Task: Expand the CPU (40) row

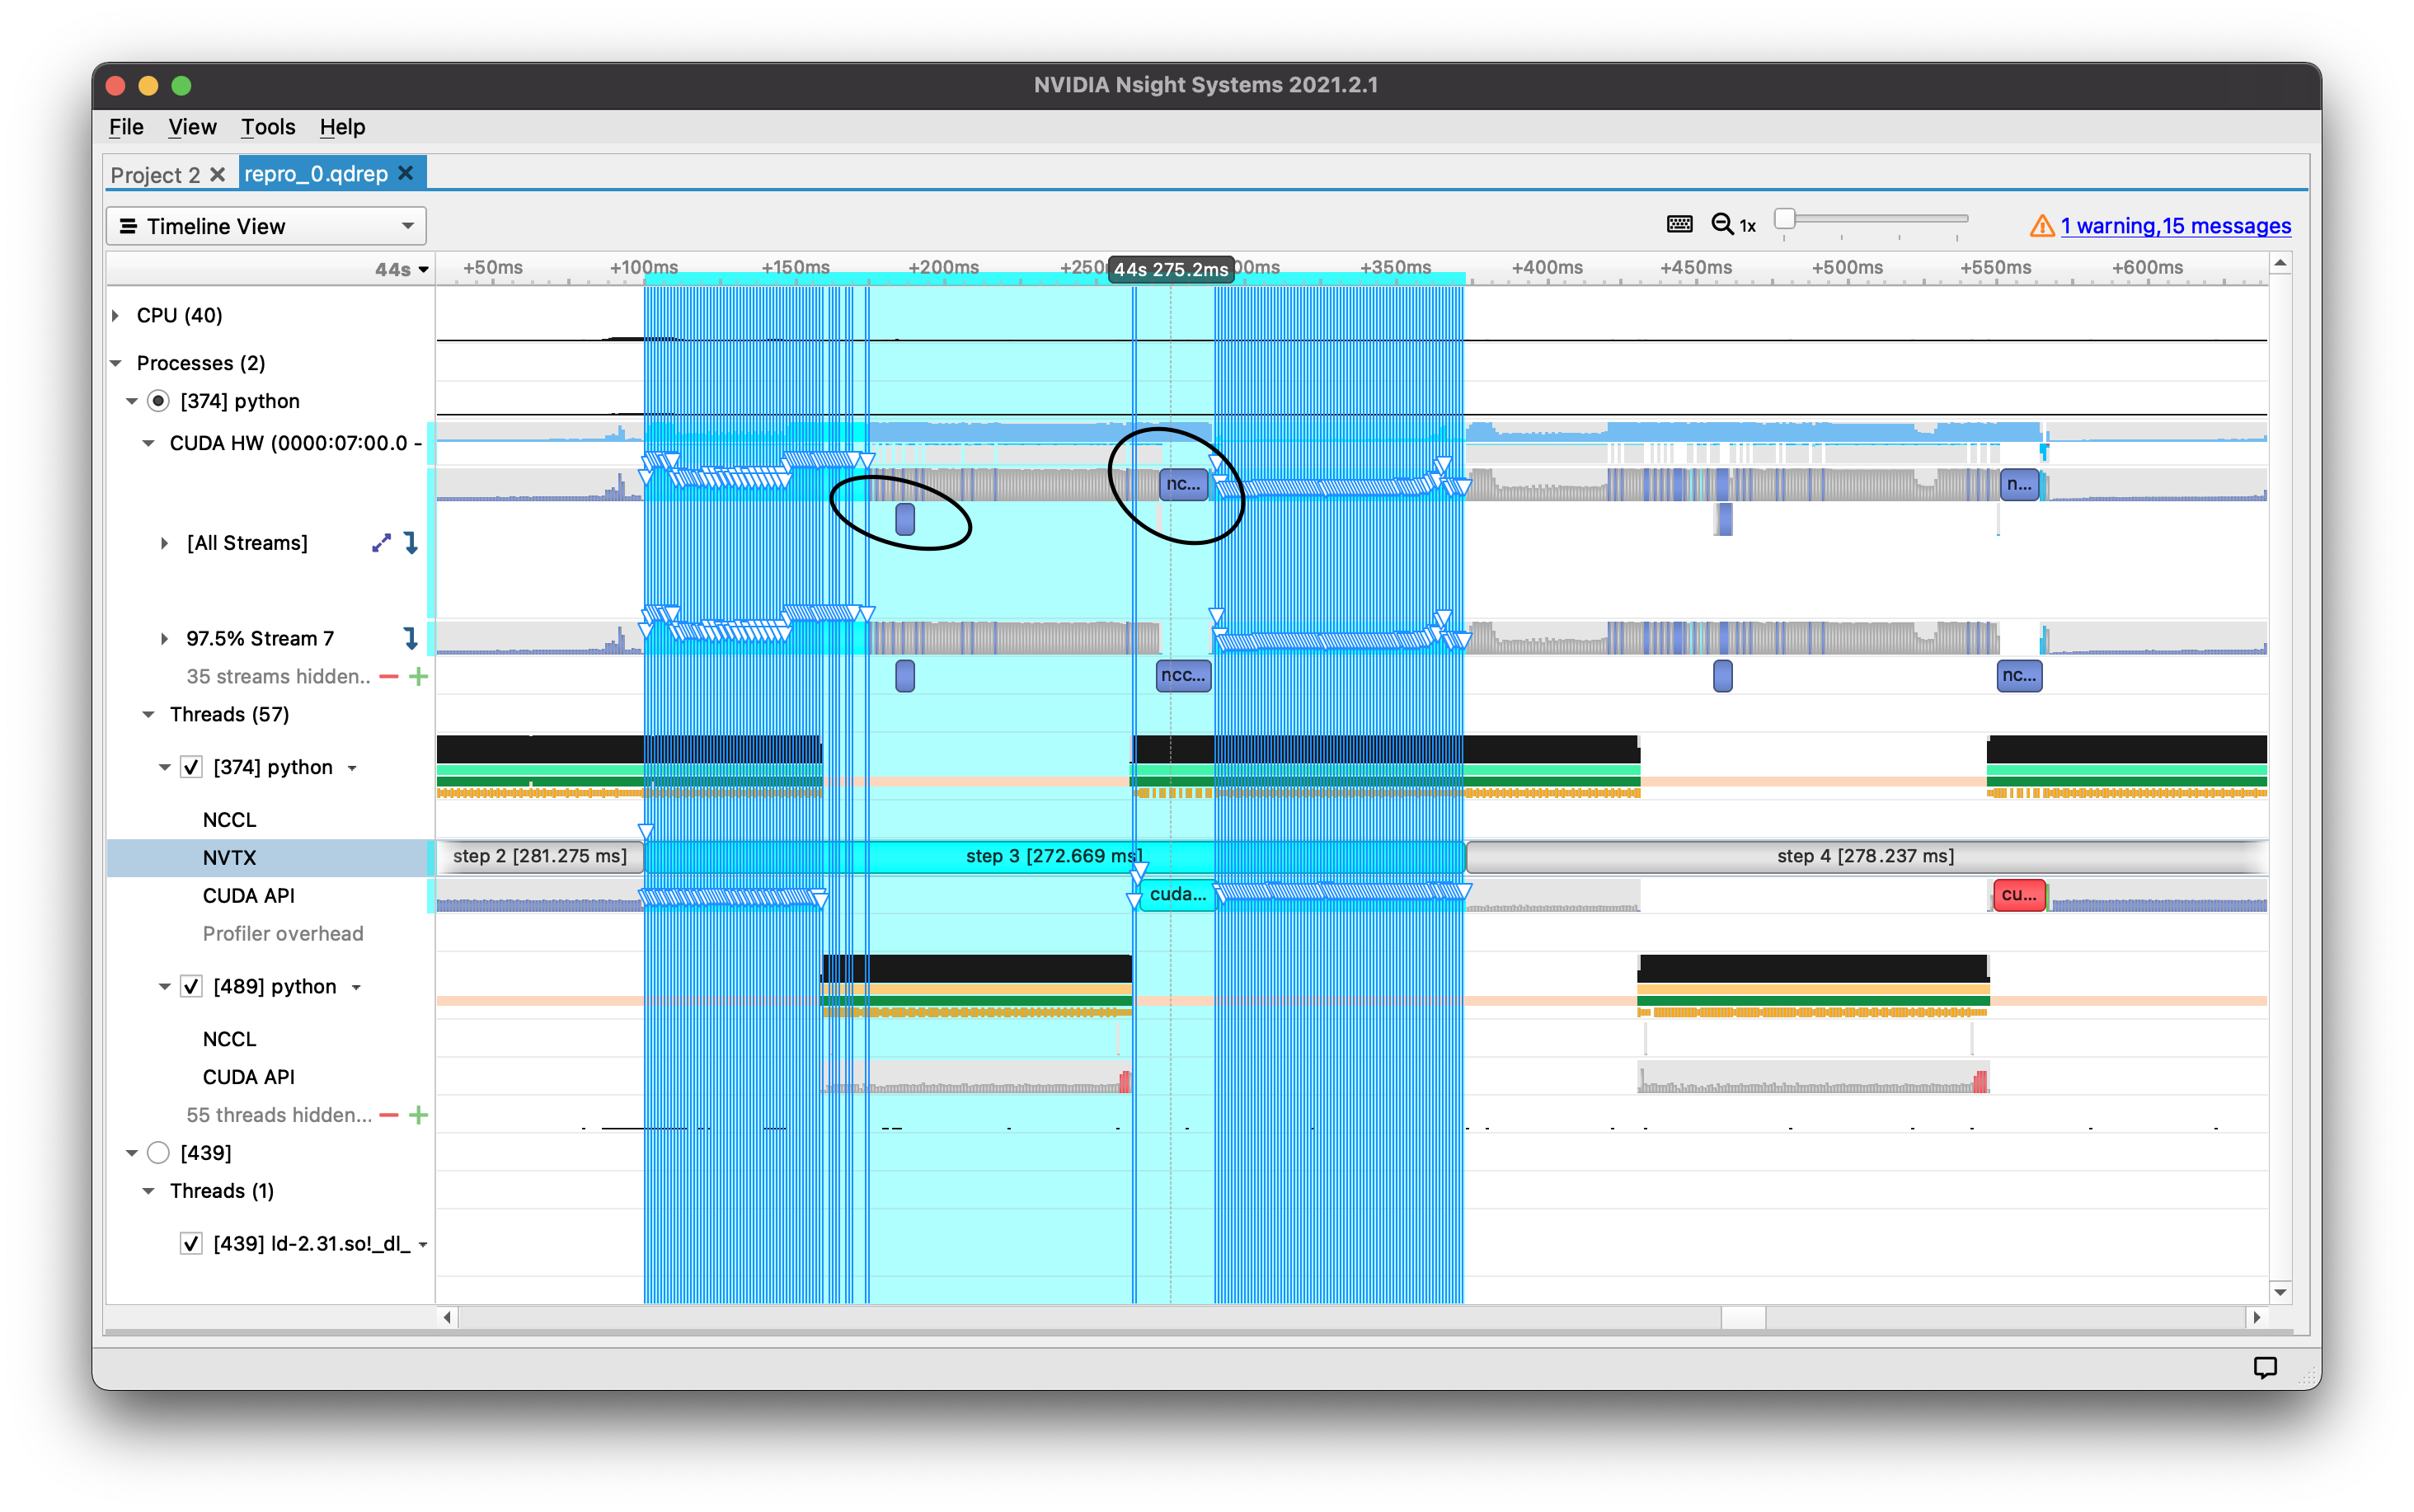Action: coord(116,316)
